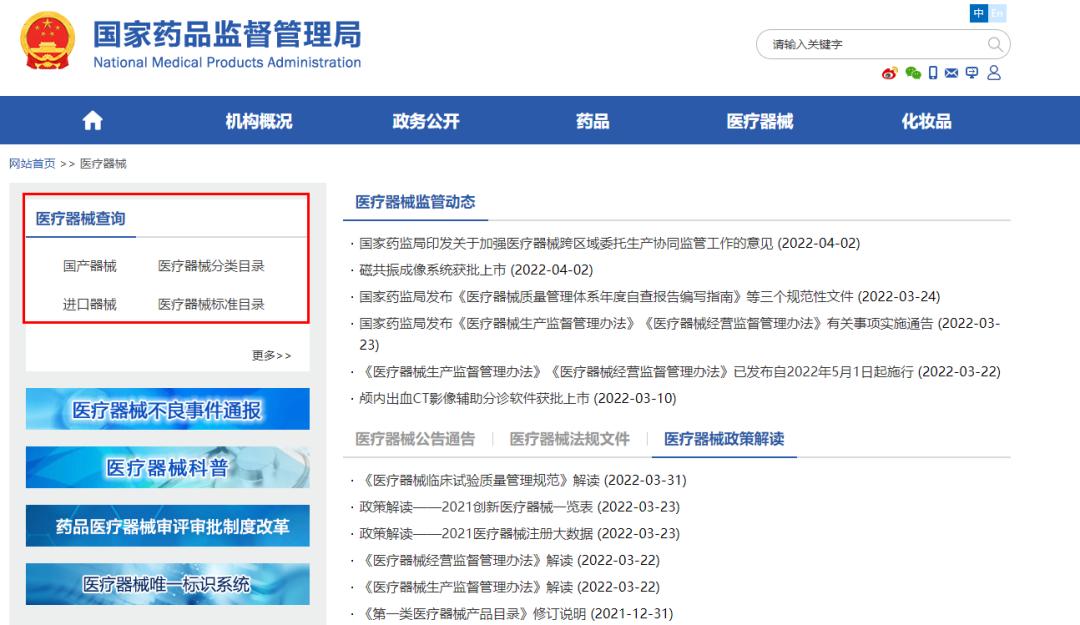The width and height of the screenshot is (1080, 625).
Task: Open 颅内出血CT影像辅助分诊软件获批上市 article
Action: click(x=518, y=398)
